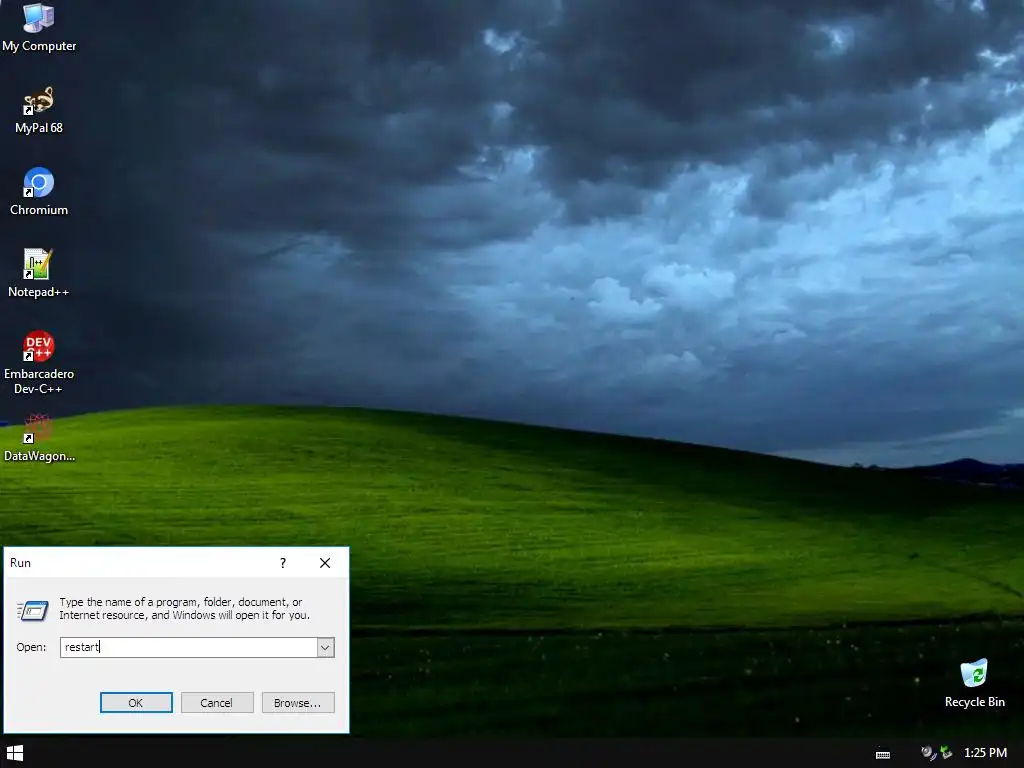Click the Open text input field
The width and height of the screenshot is (1024, 768).
189,647
